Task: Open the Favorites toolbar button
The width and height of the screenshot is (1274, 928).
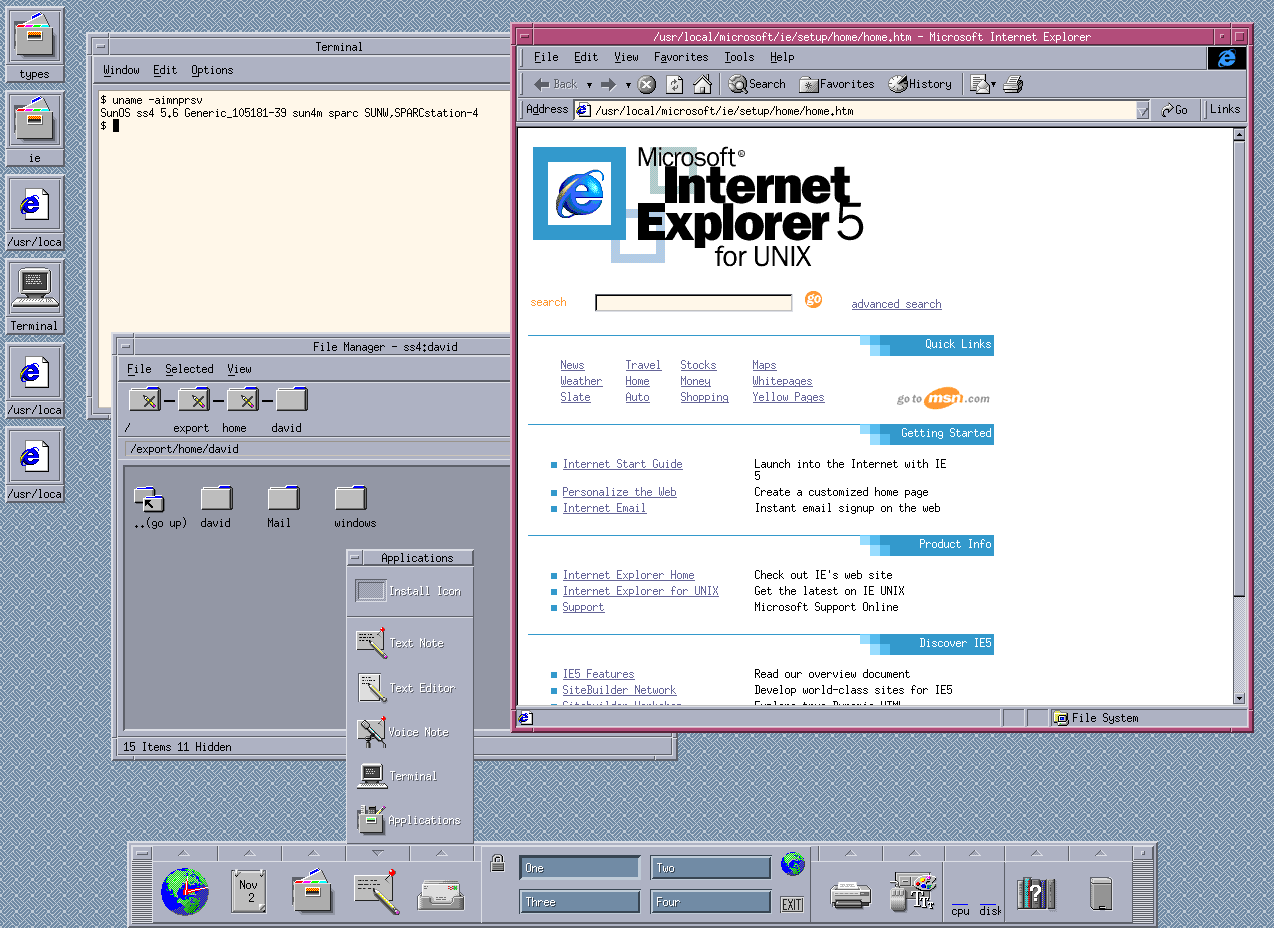Action: 837,84
